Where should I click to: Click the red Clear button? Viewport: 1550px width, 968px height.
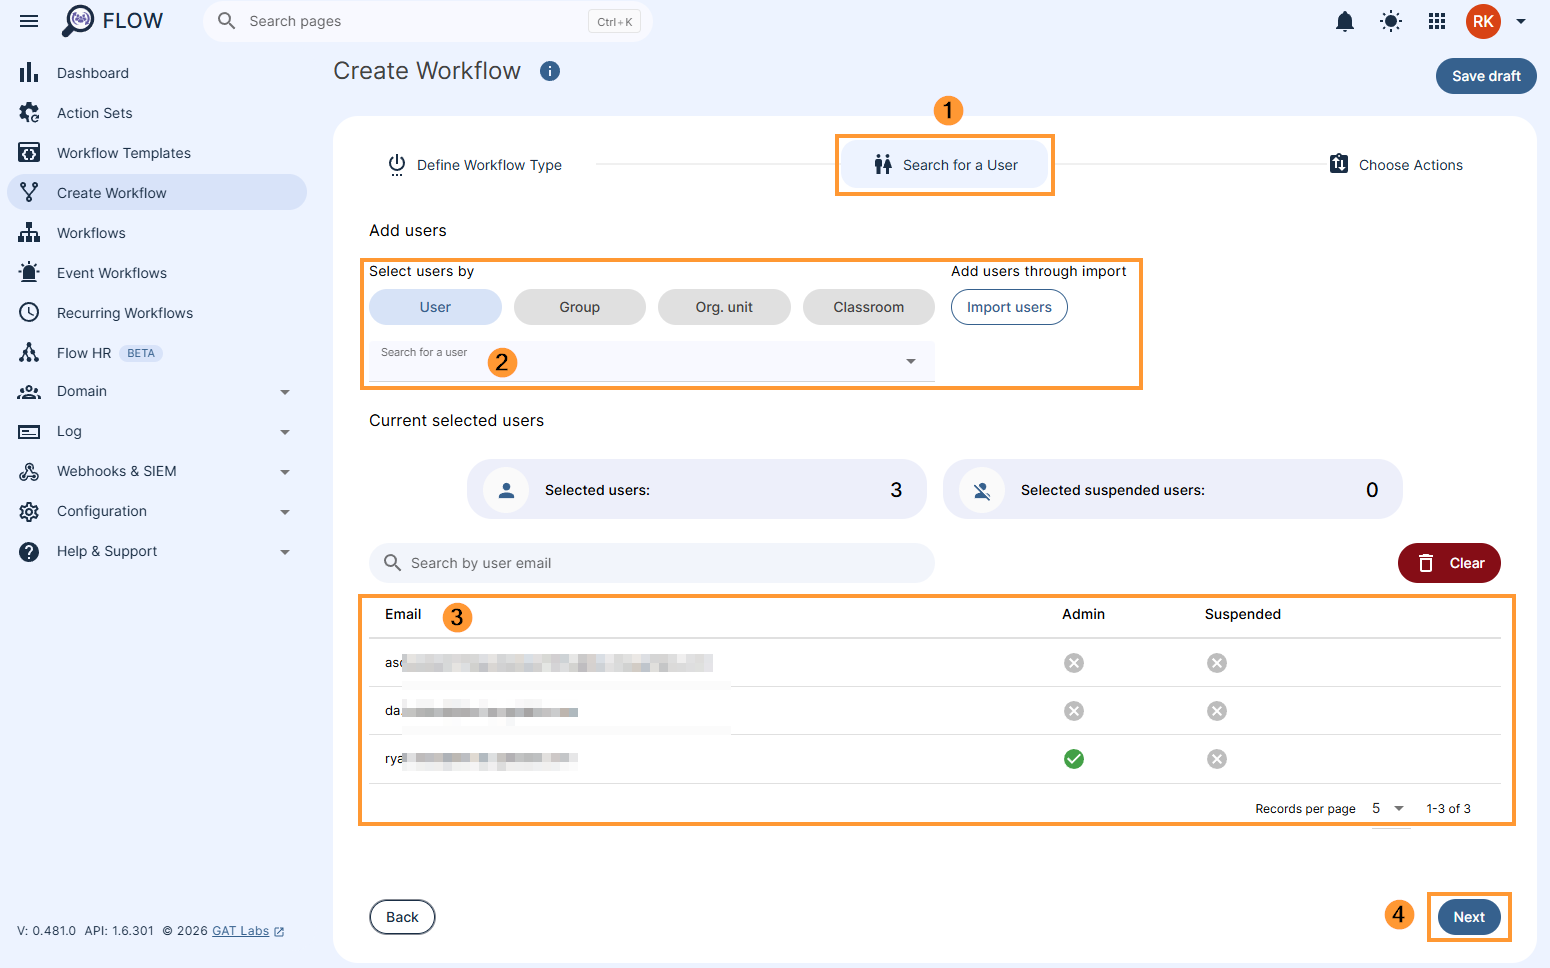1449,563
